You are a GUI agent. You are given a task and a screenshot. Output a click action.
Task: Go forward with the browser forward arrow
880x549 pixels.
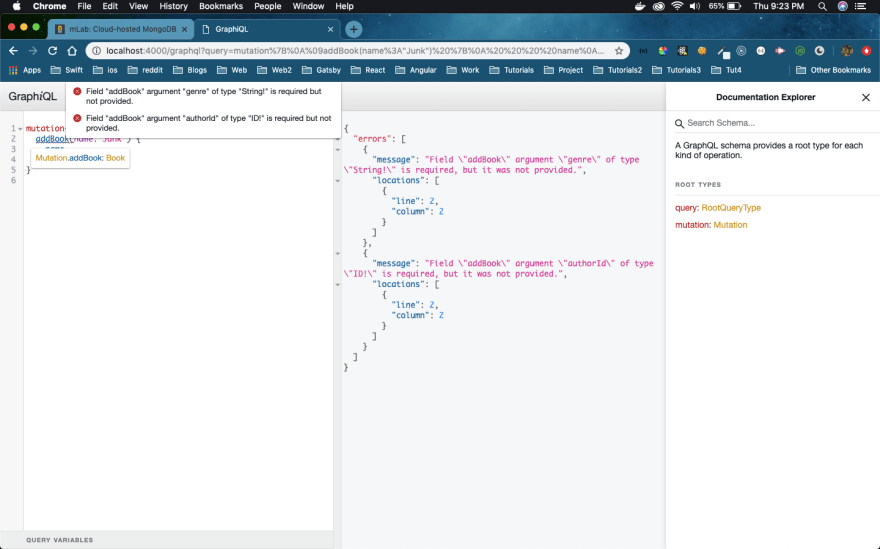[x=33, y=51]
